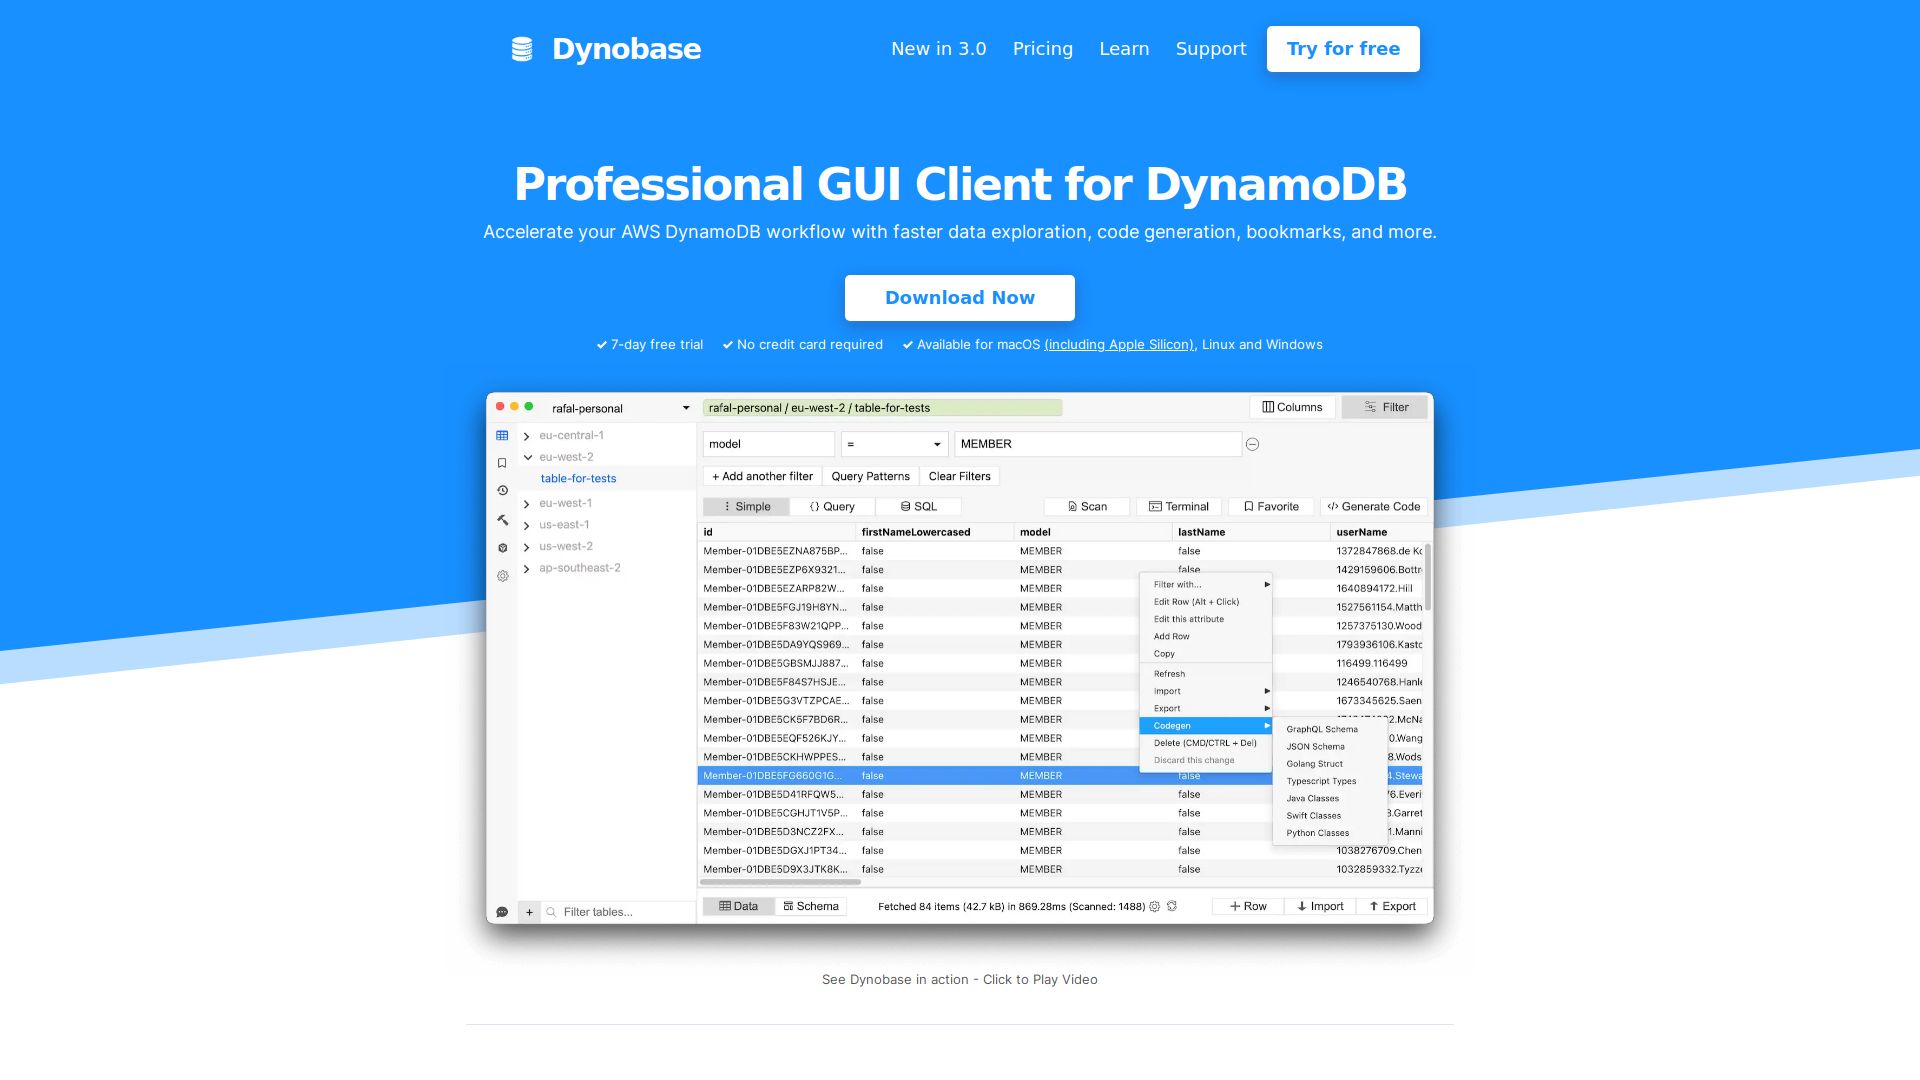Expand the eu-west-1 region
The width and height of the screenshot is (1920, 1080).
[x=526, y=504]
